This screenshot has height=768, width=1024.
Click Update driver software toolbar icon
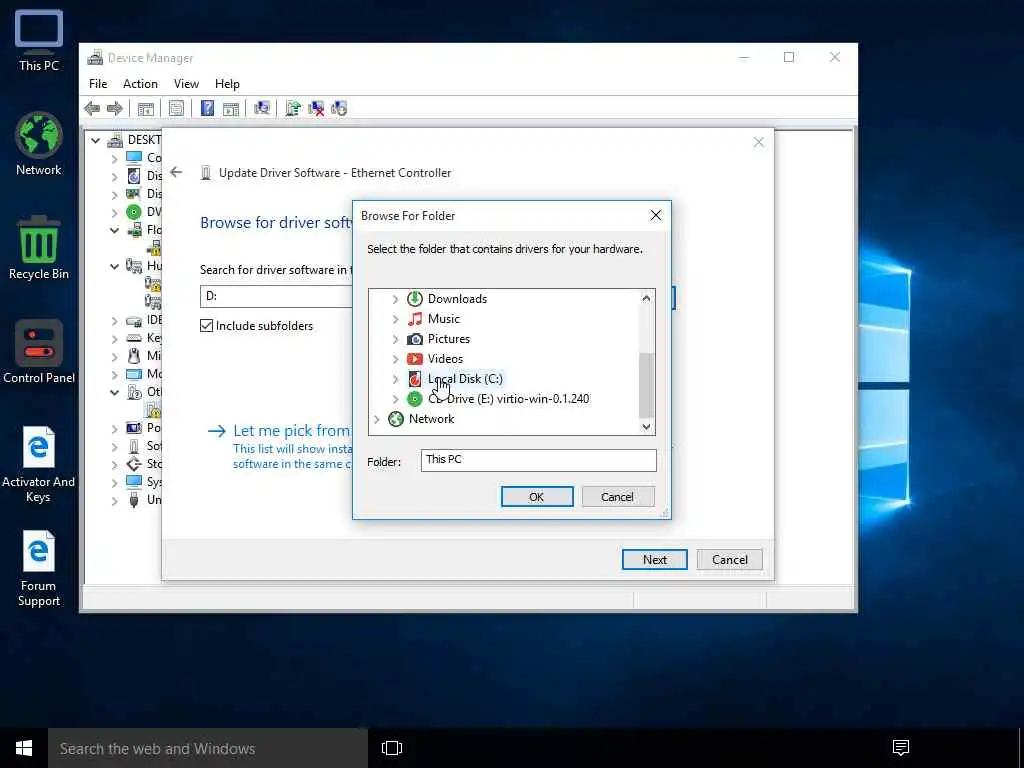pos(293,108)
